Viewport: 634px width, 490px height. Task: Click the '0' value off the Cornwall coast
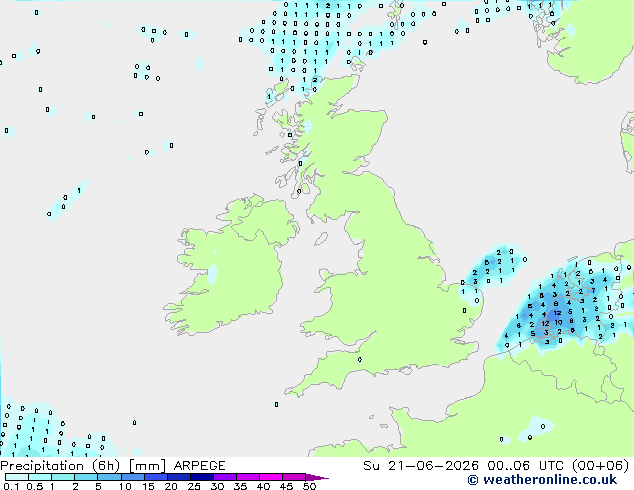[x=276, y=404]
